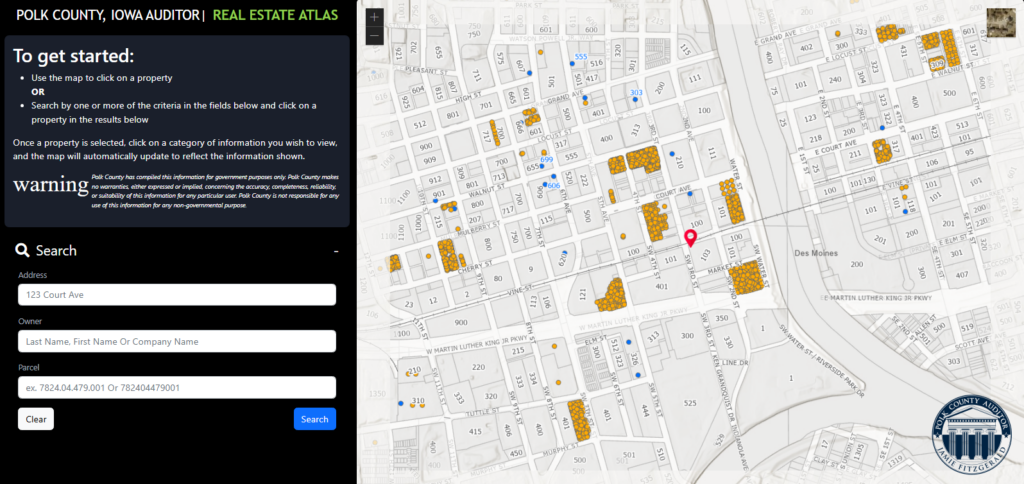Click the Polk County Auditor seal logo
Viewport: 1024px width, 484px height.
point(971,436)
